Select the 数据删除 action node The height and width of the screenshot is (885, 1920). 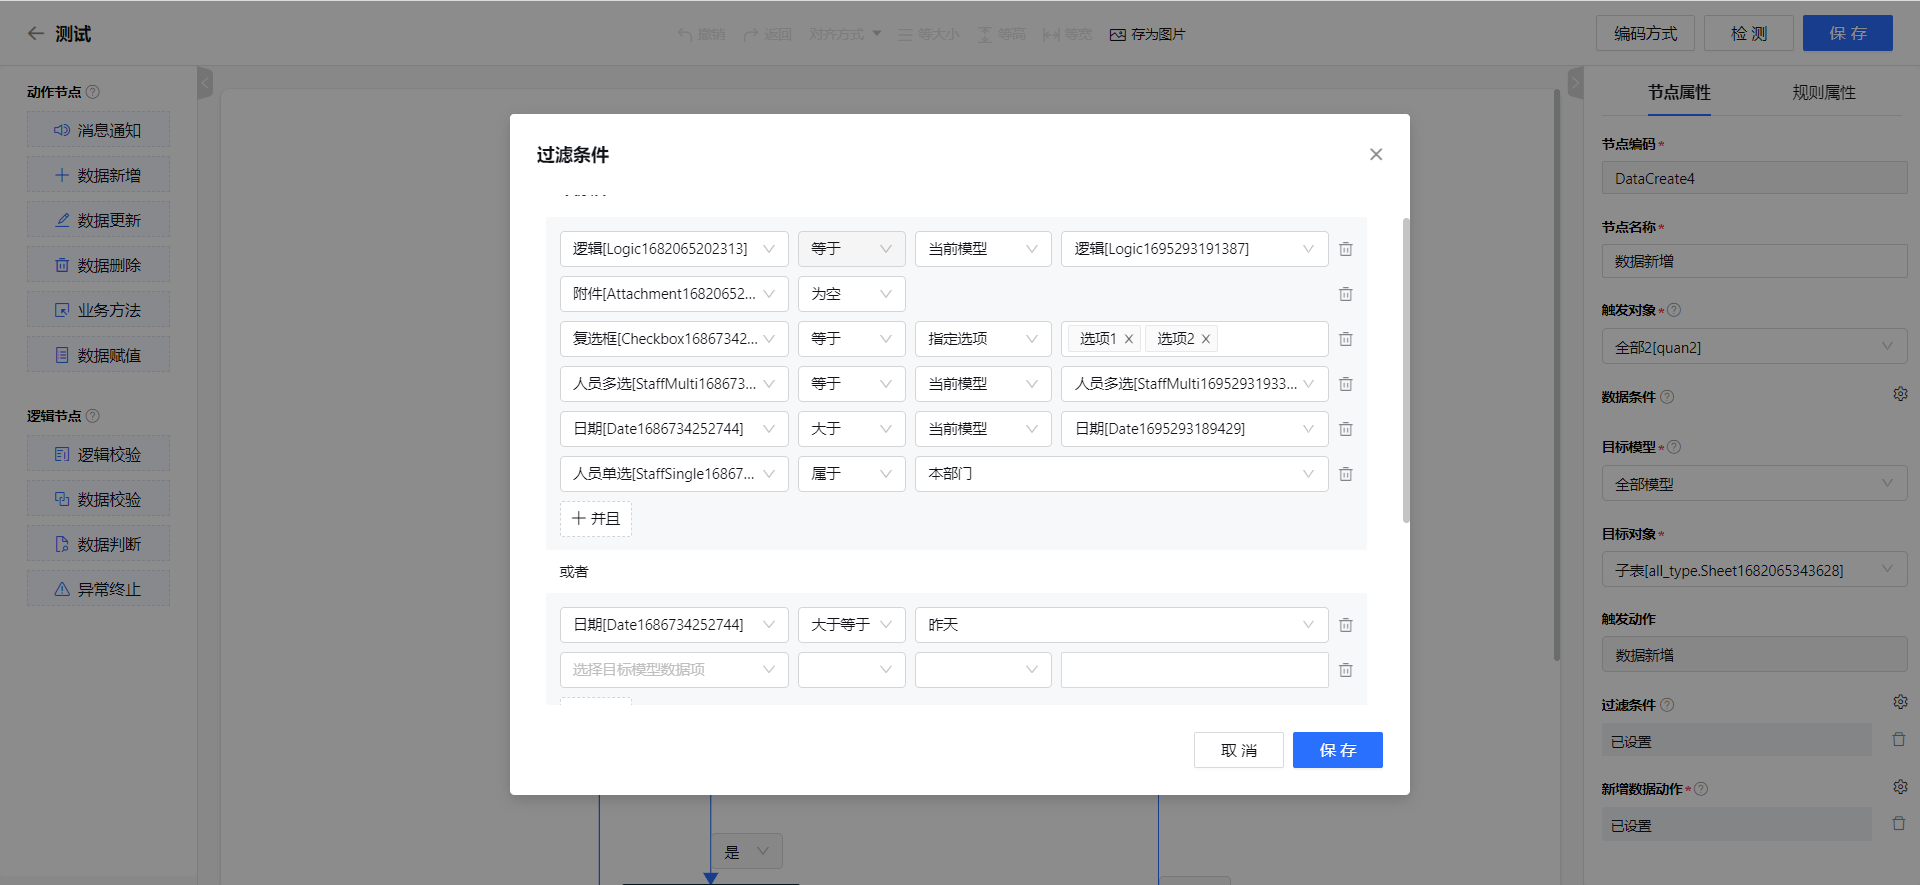click(98, 265)
